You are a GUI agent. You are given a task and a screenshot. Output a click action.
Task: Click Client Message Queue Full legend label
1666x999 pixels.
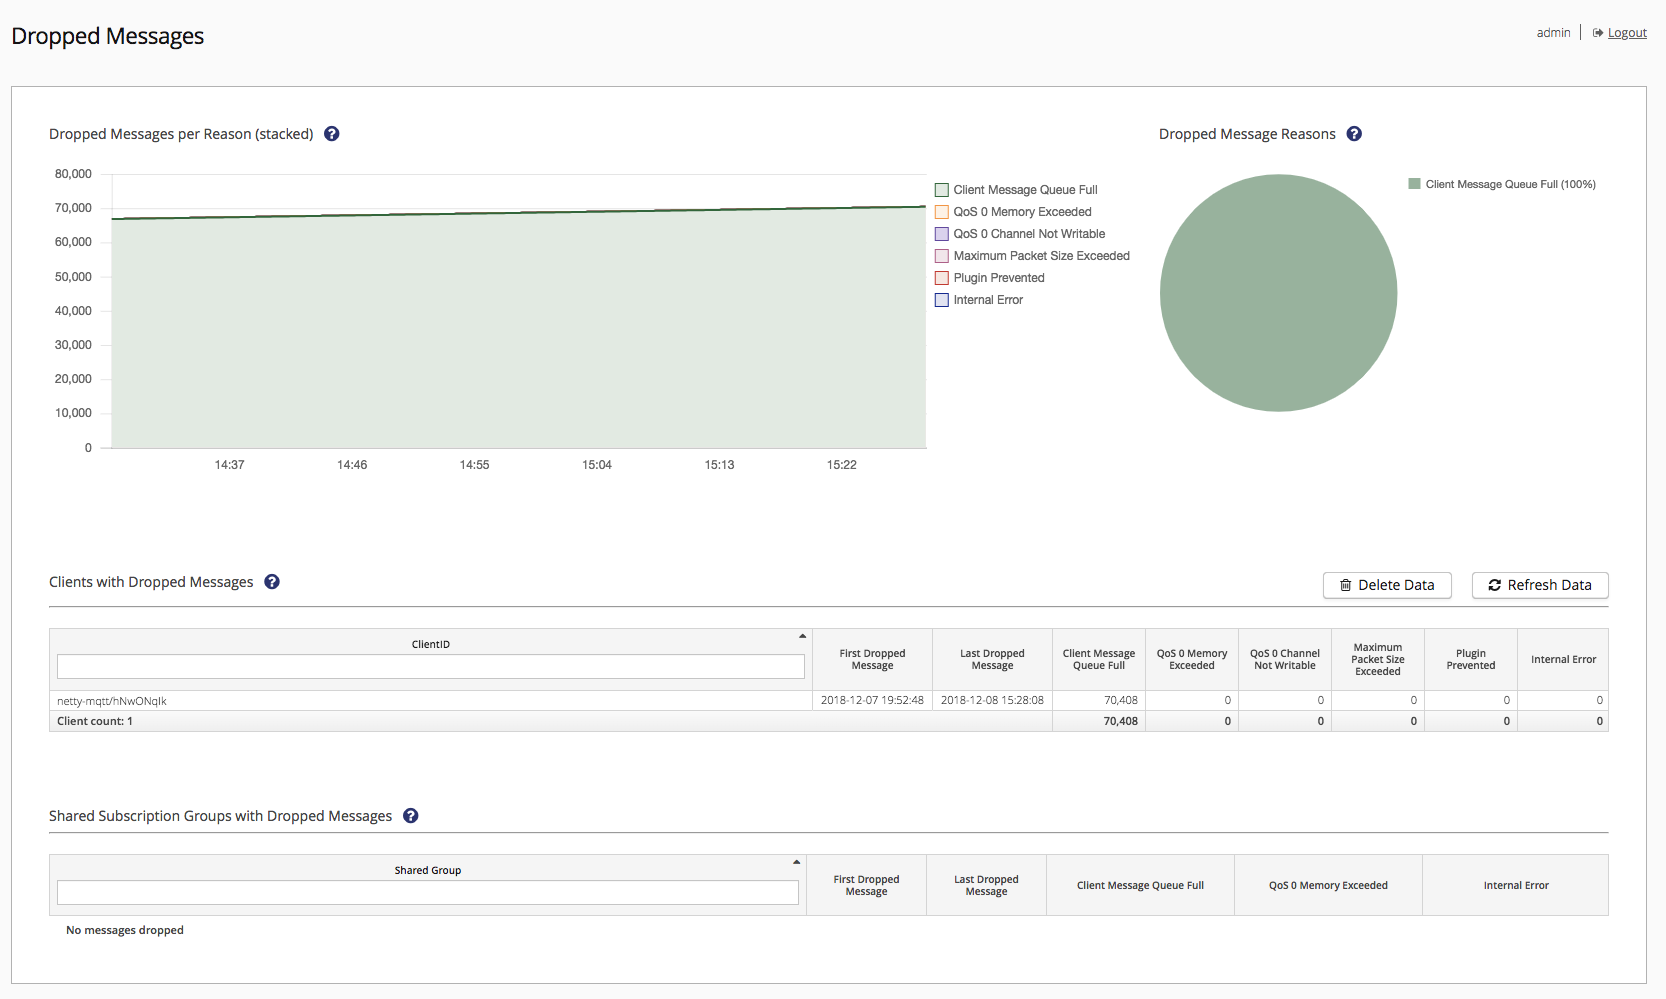click(x=1025, y=190)
